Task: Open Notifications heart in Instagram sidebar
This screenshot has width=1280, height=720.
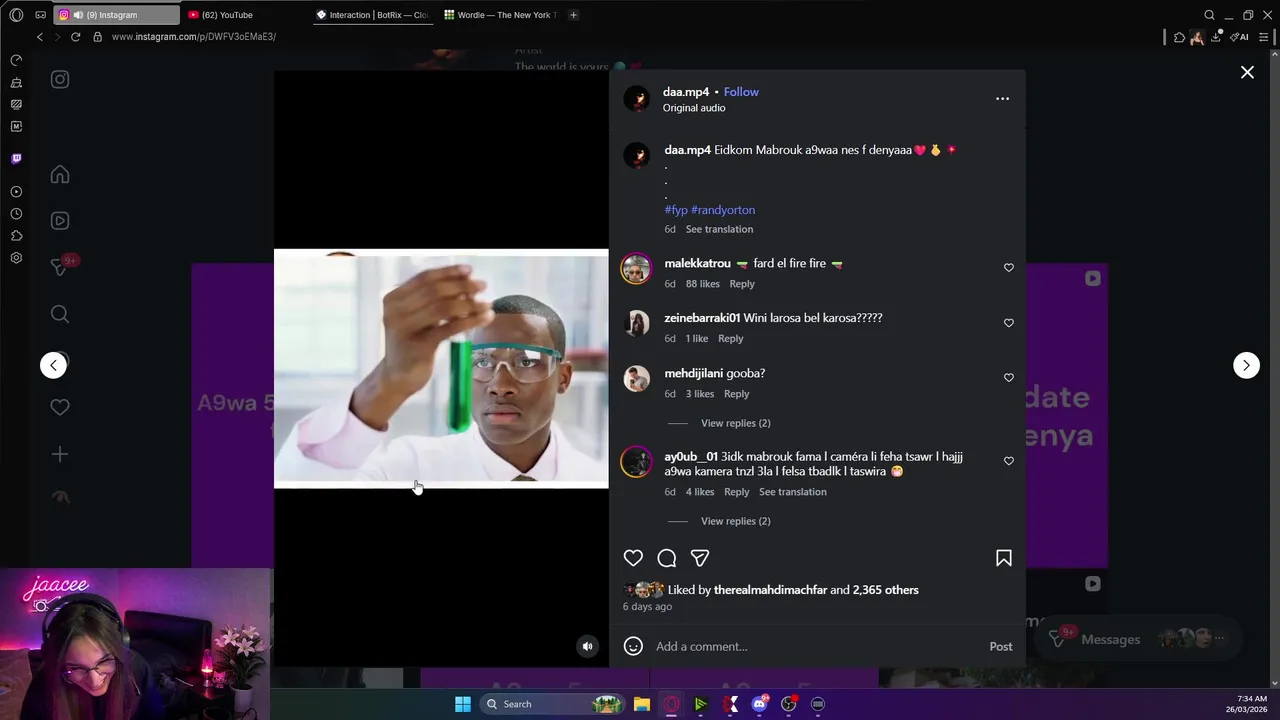Action: point(60,407)
